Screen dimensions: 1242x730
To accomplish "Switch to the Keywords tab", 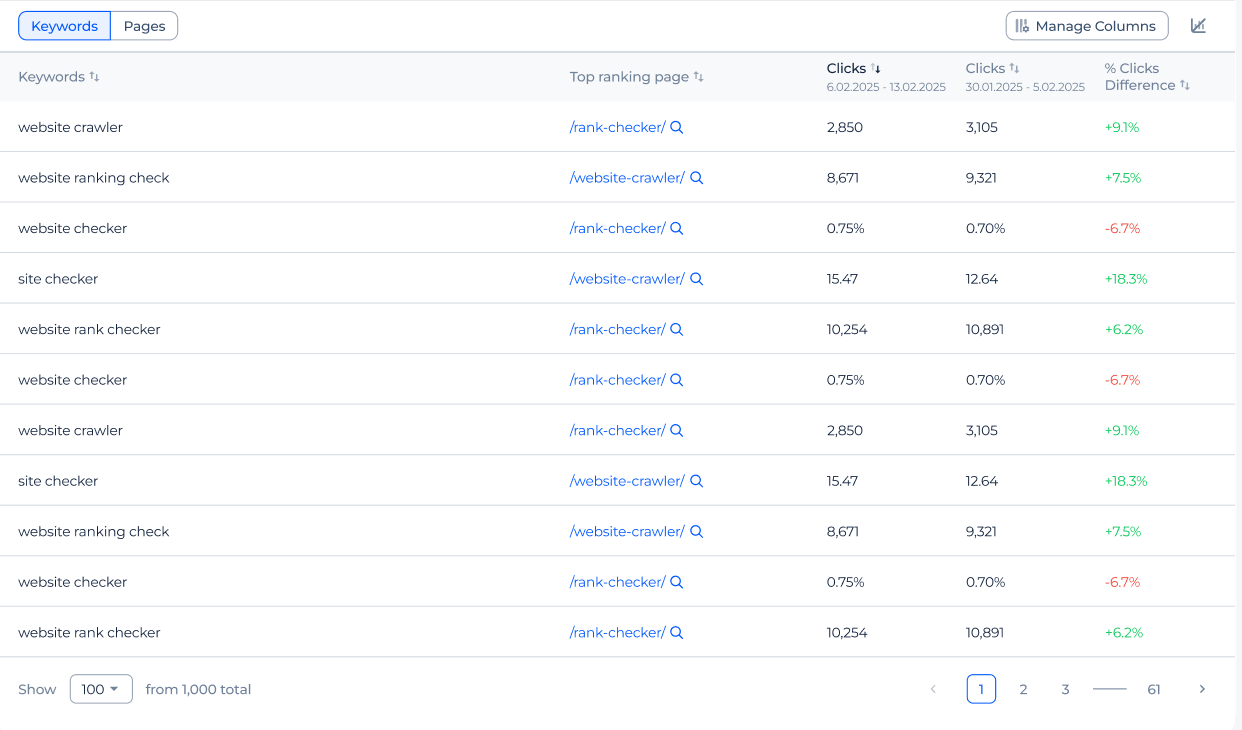I will tap(65, 26).
